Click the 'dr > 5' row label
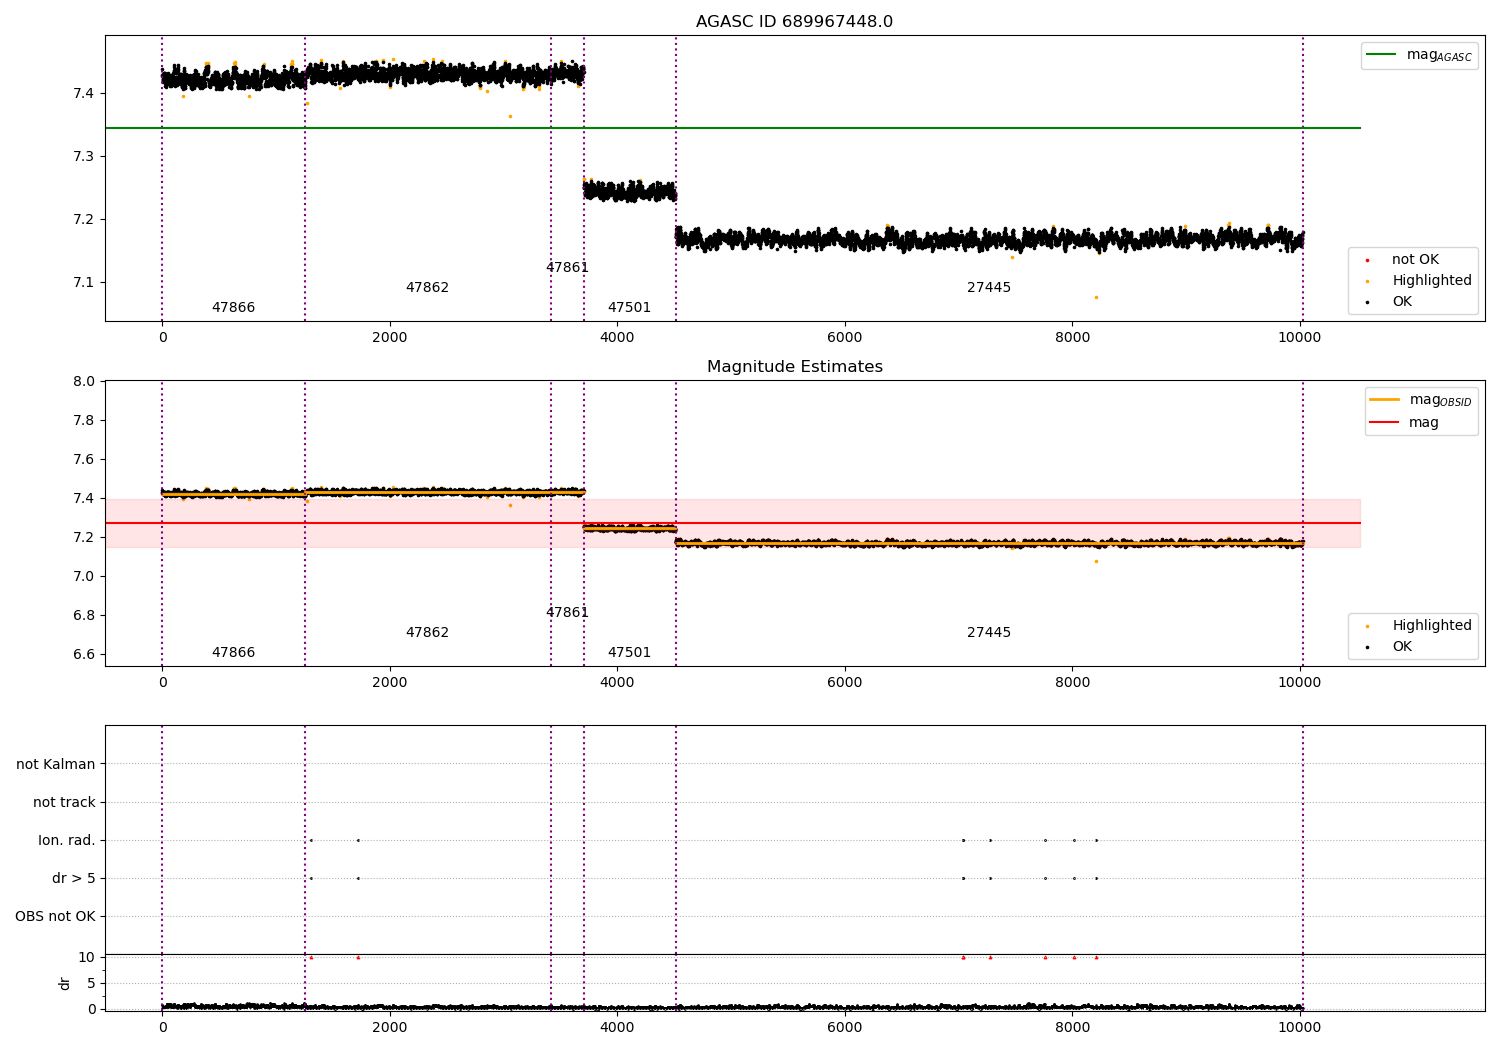Image resolution: width=1500 pixels, height=1050 pixels. click(x=74, y=879)
